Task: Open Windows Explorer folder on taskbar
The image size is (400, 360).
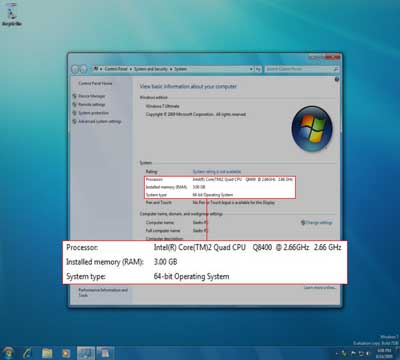Action: click(47, 353)
